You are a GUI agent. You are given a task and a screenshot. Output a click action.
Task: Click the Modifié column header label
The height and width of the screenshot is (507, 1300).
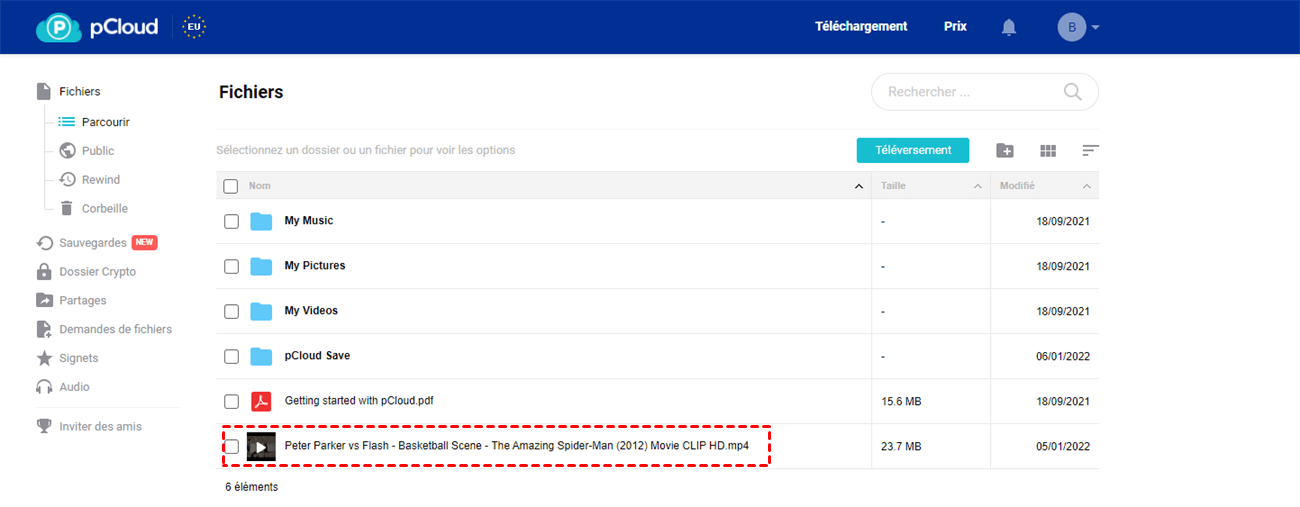pyautogui.click(x=1018, y=186)
